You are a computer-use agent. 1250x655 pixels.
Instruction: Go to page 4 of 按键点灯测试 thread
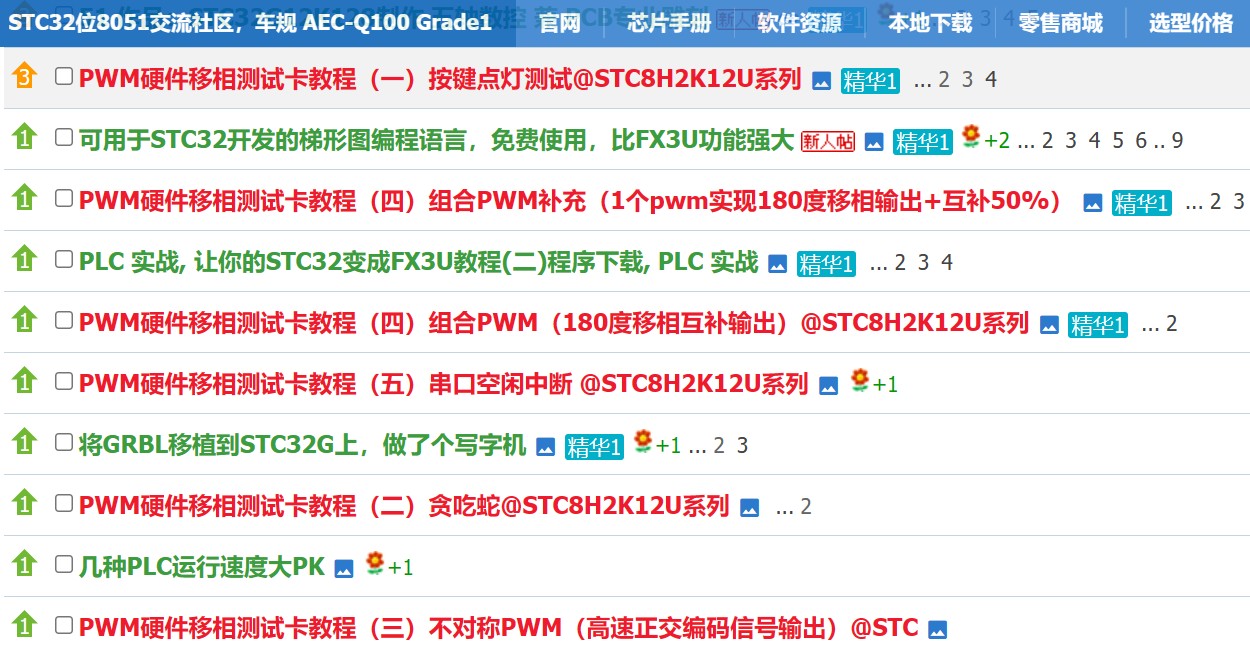[x=991, y=80]
